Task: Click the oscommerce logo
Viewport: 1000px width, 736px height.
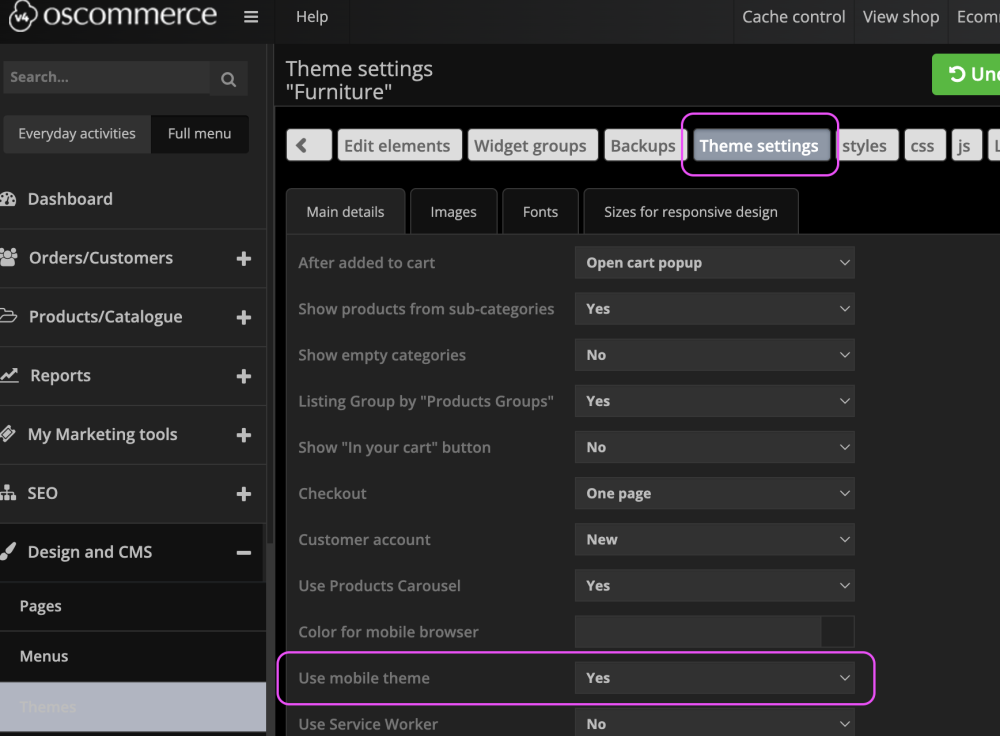Action: (112, 16)
